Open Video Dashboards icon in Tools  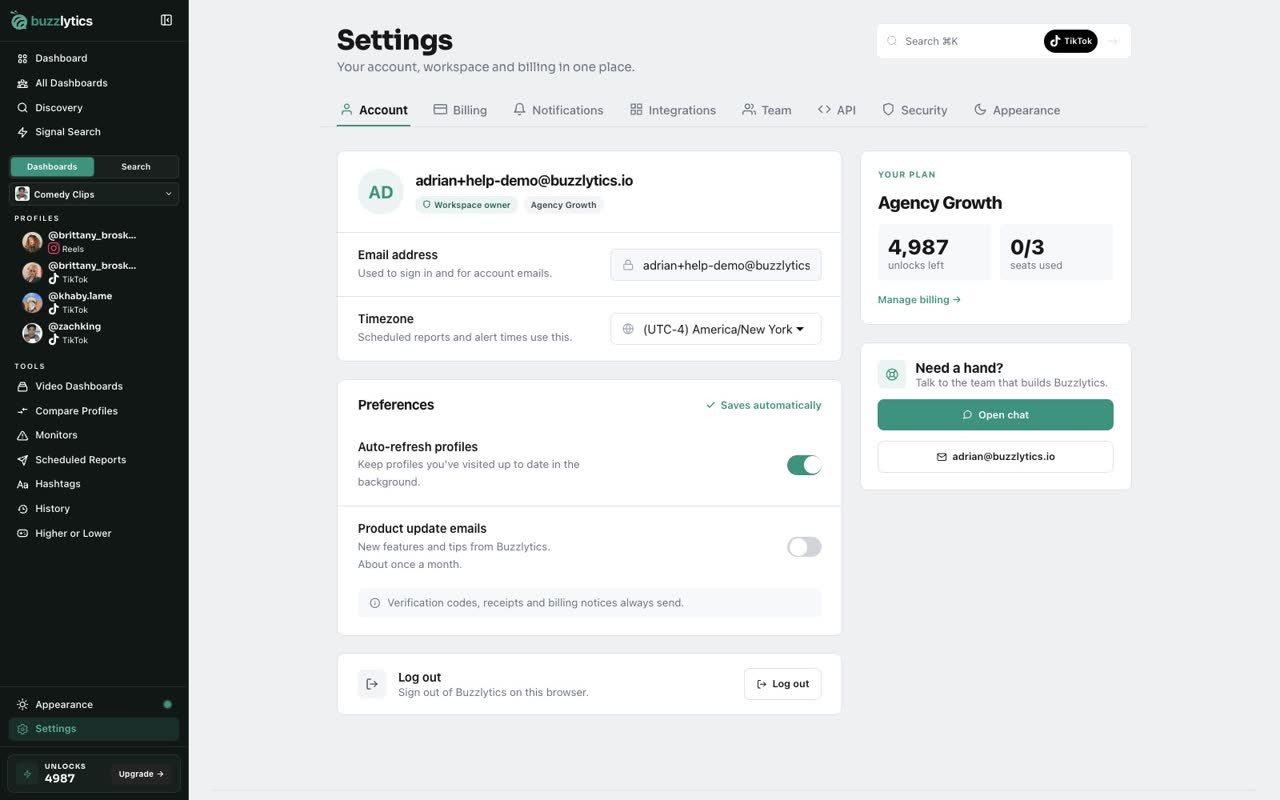(22, 386)
